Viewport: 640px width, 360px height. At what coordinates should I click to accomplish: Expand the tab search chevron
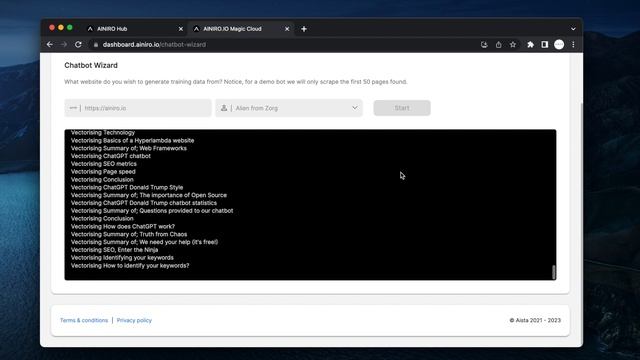573,29
